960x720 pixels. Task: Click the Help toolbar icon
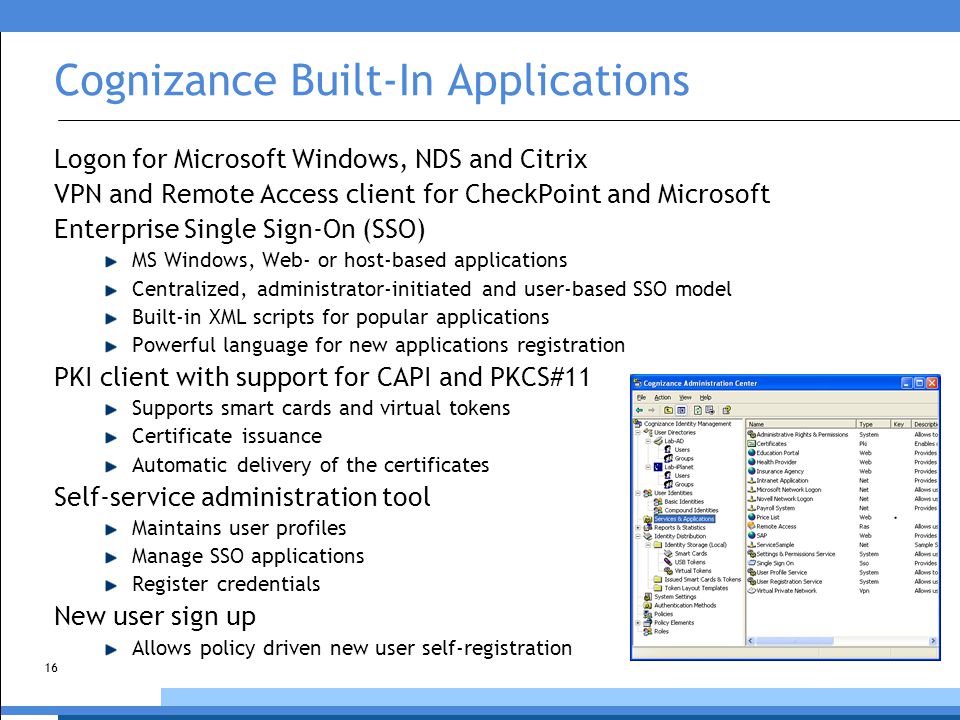727,410
